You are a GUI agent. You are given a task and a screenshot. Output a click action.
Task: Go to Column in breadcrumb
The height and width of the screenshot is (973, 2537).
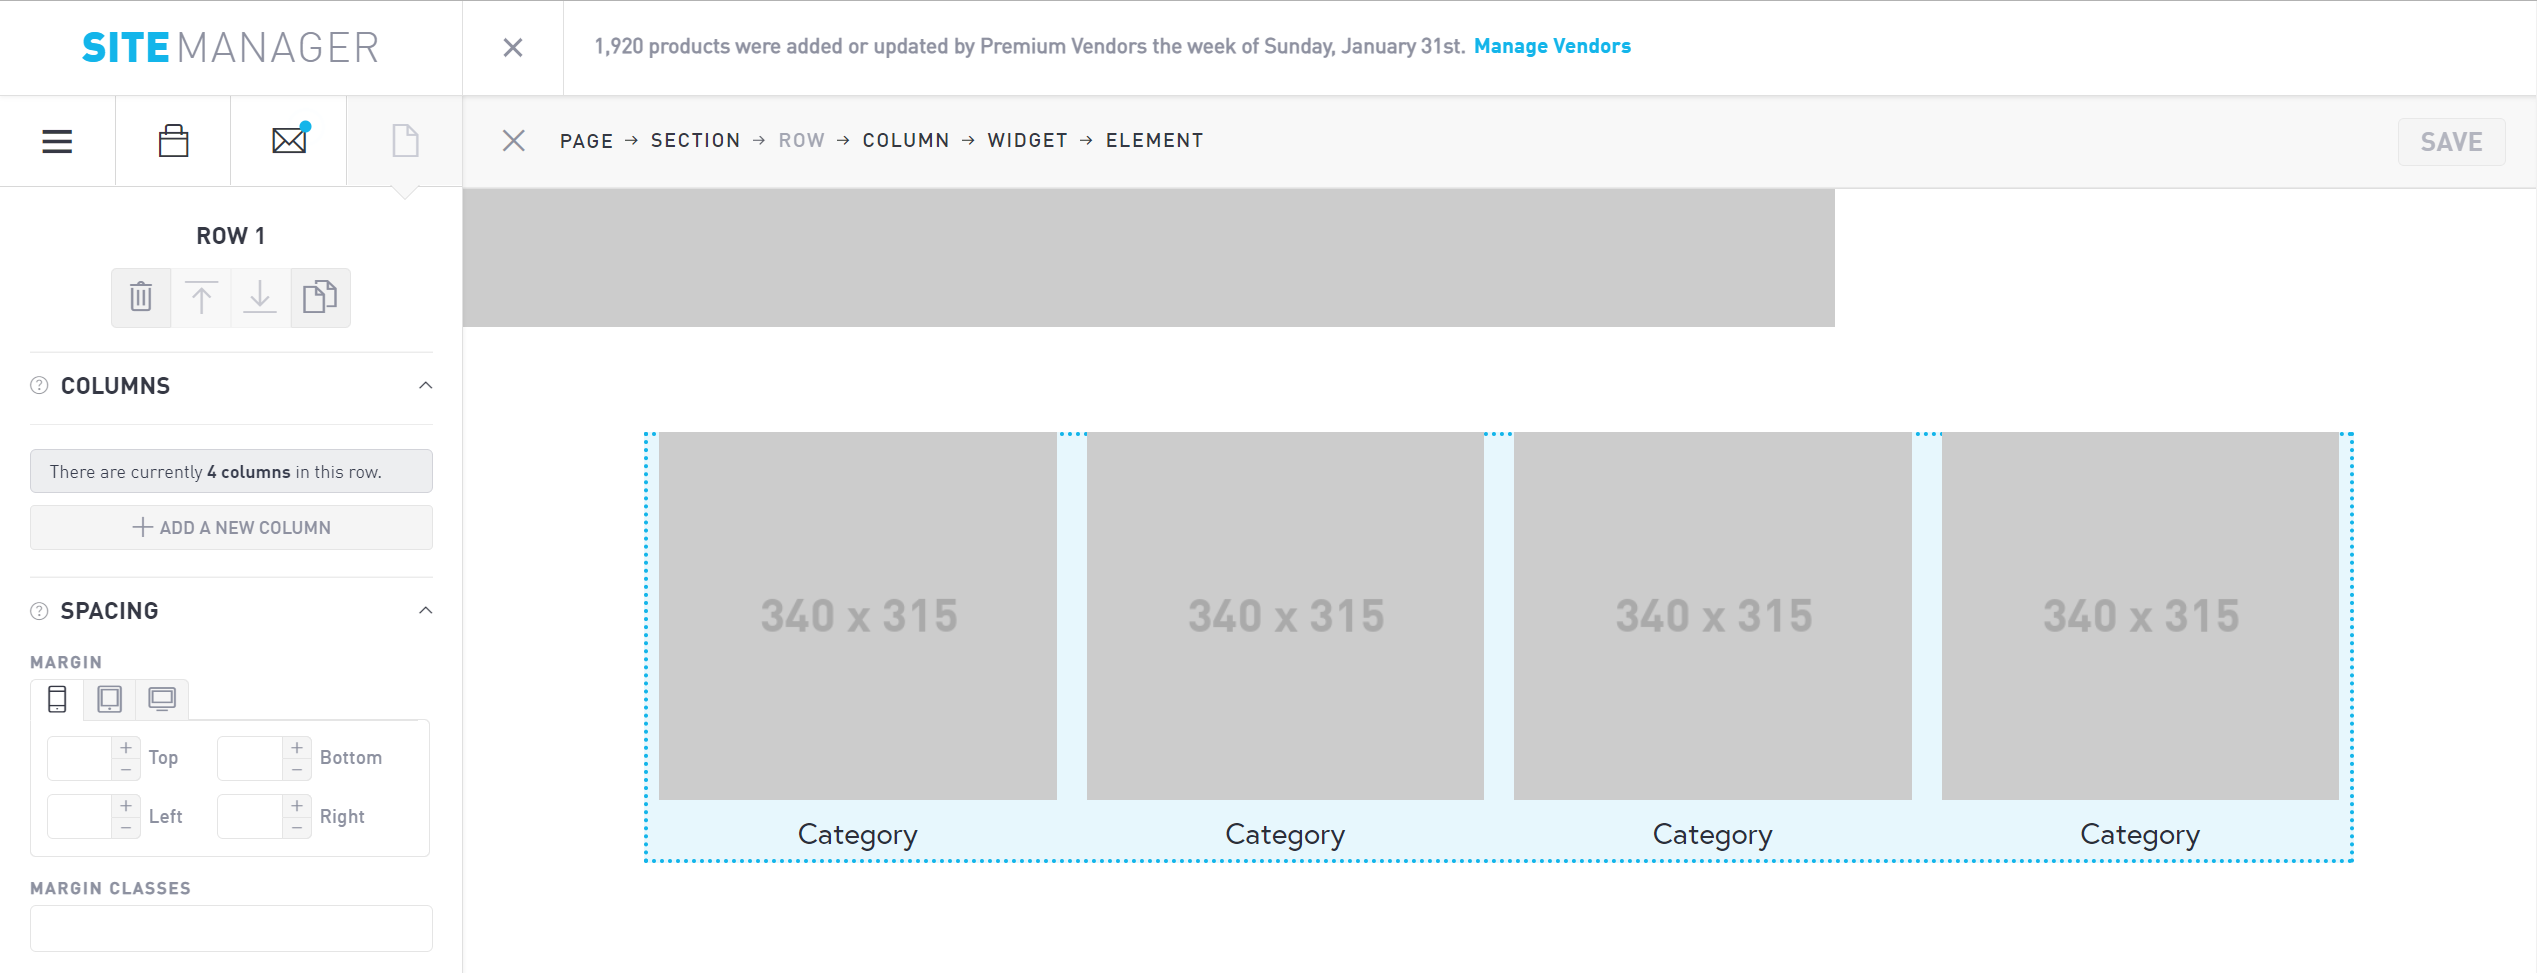tap(906, 141)
